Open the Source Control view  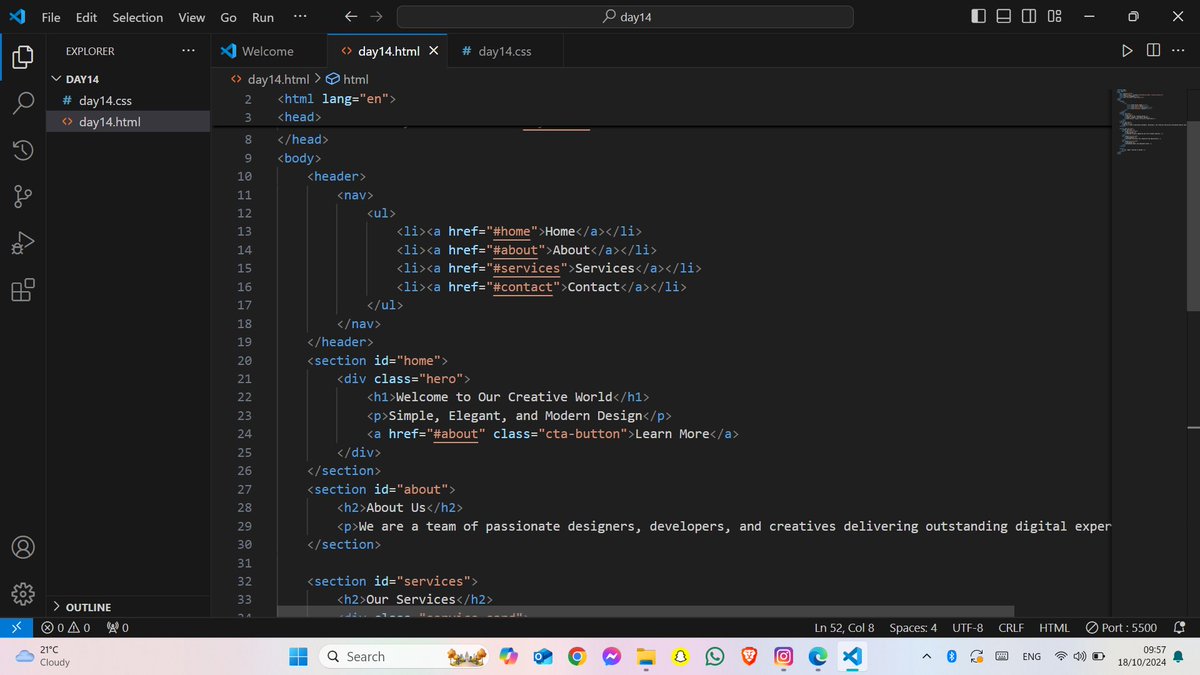(22, 197)
